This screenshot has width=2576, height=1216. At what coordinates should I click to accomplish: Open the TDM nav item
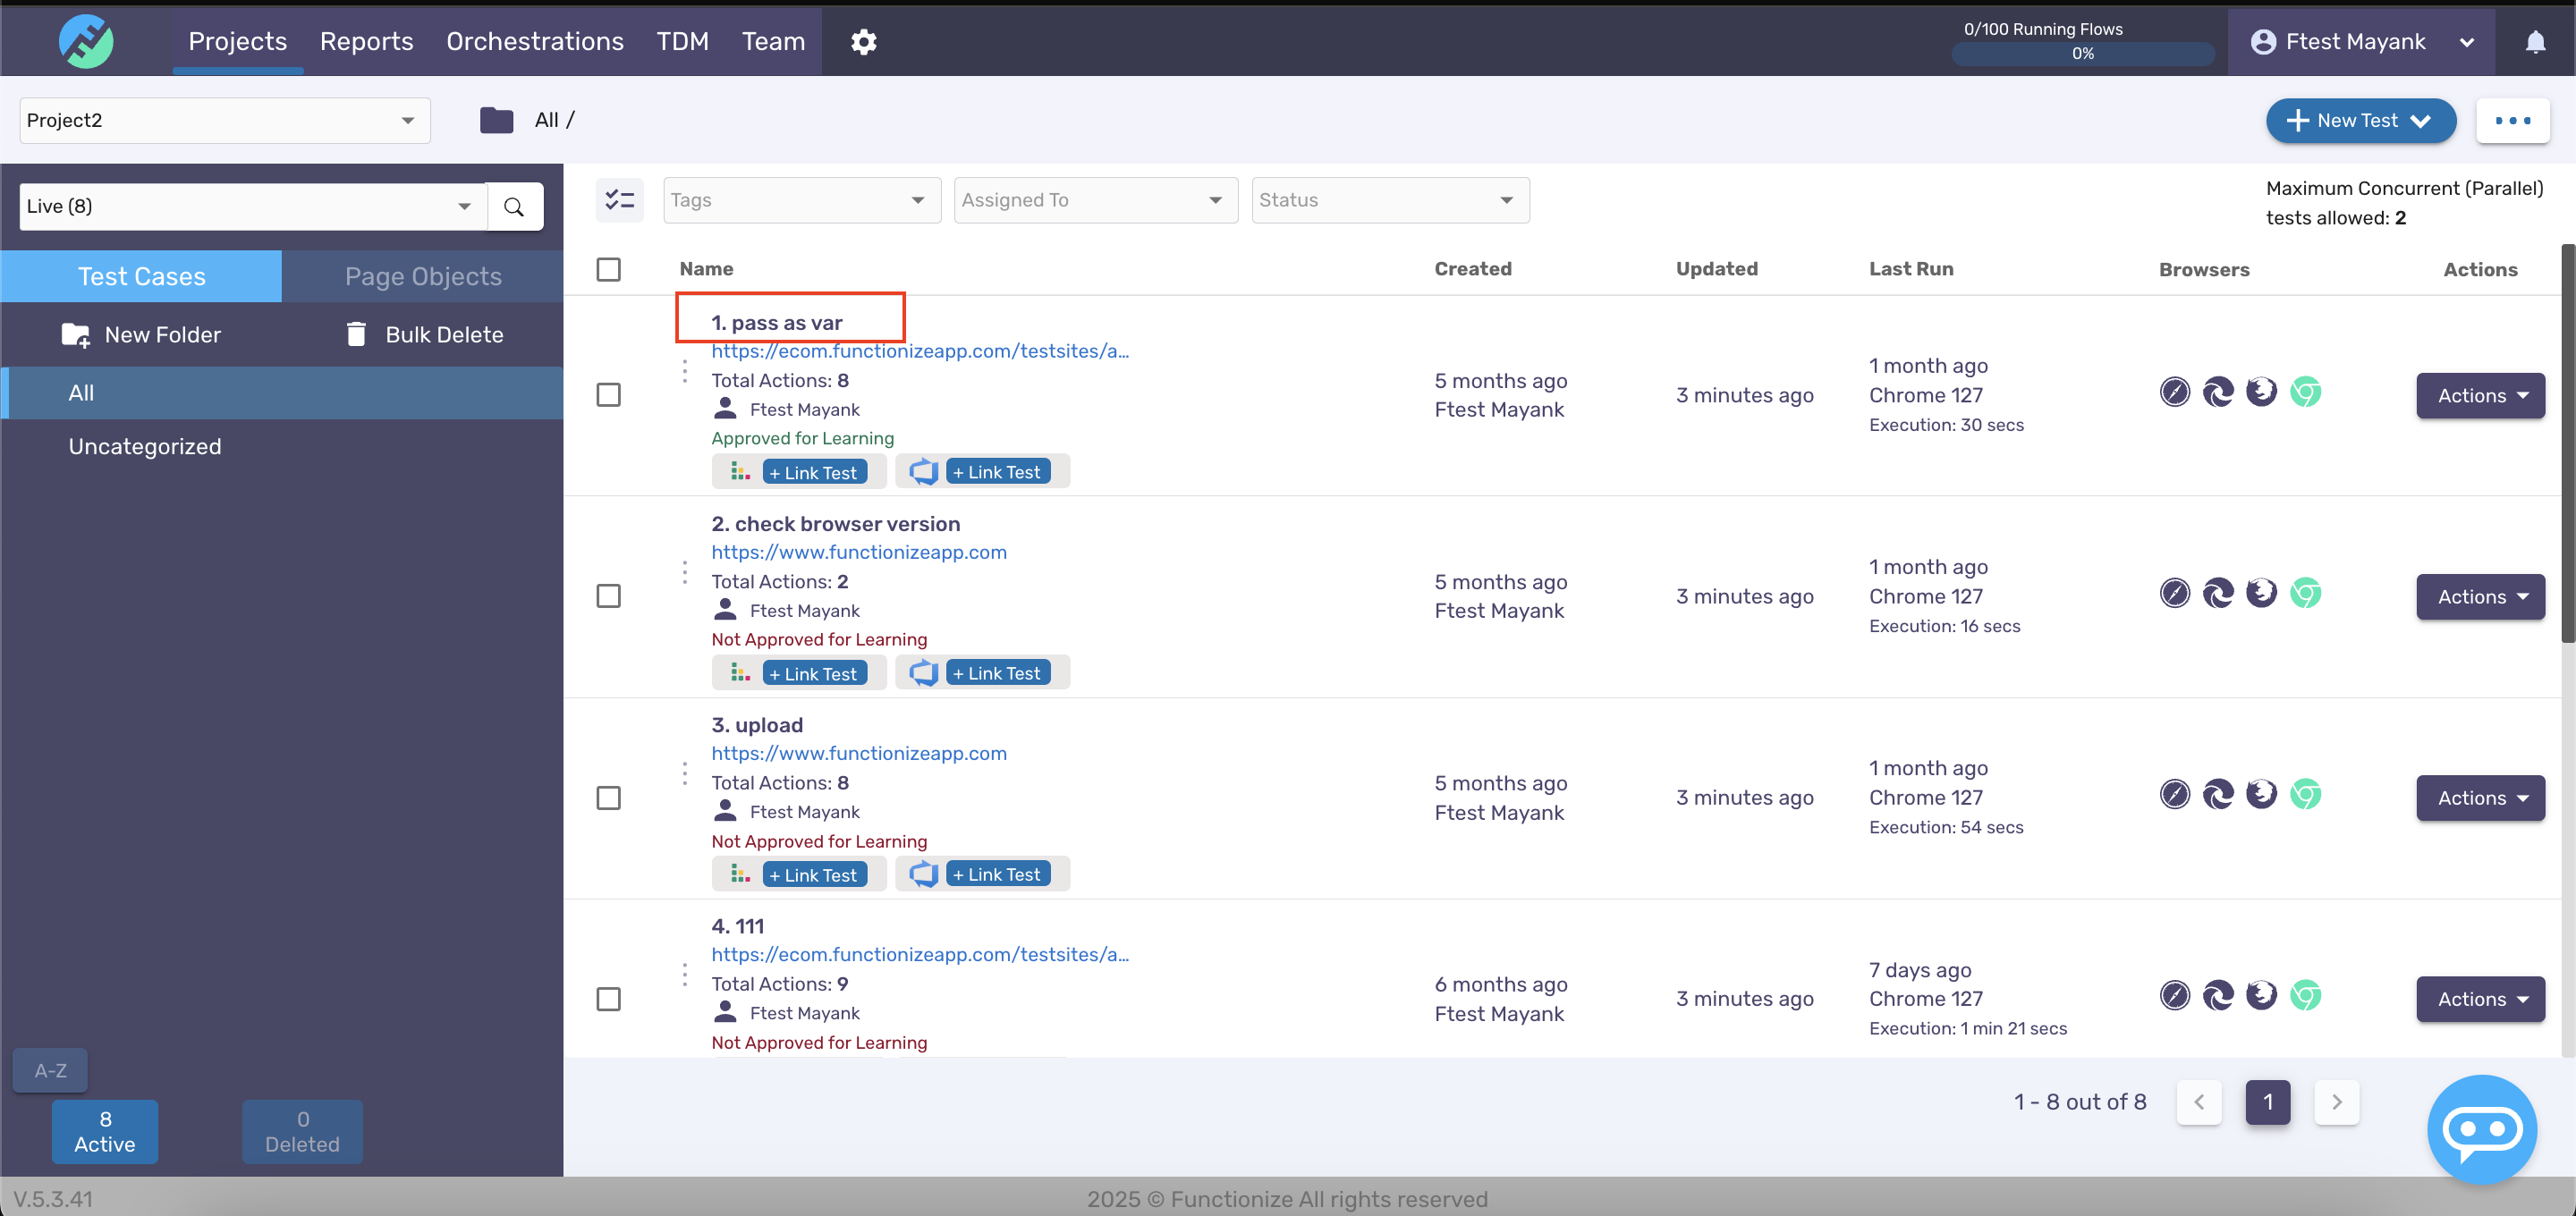682,41
